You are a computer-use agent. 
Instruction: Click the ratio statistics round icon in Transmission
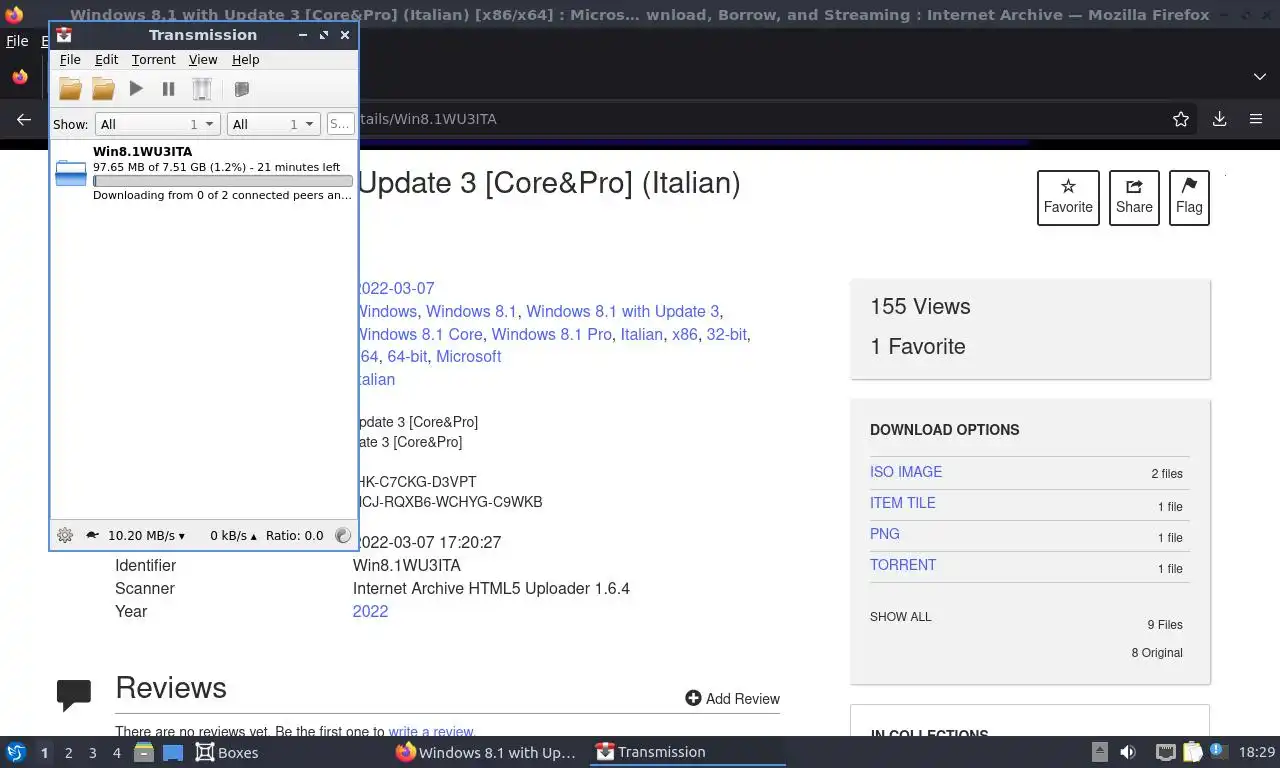point(343,535)
